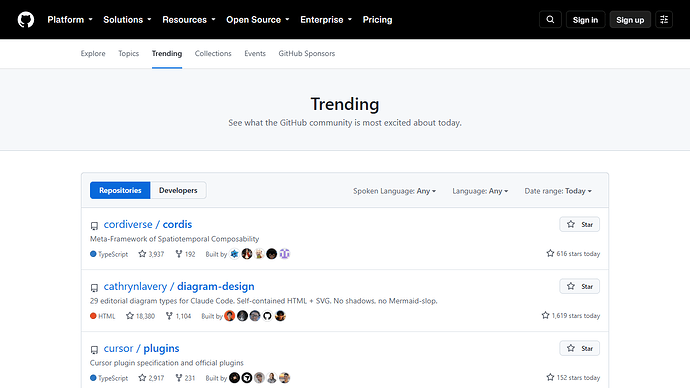
Task: Open the Date range: Today dropdown
Action: (x=558, y=191)
